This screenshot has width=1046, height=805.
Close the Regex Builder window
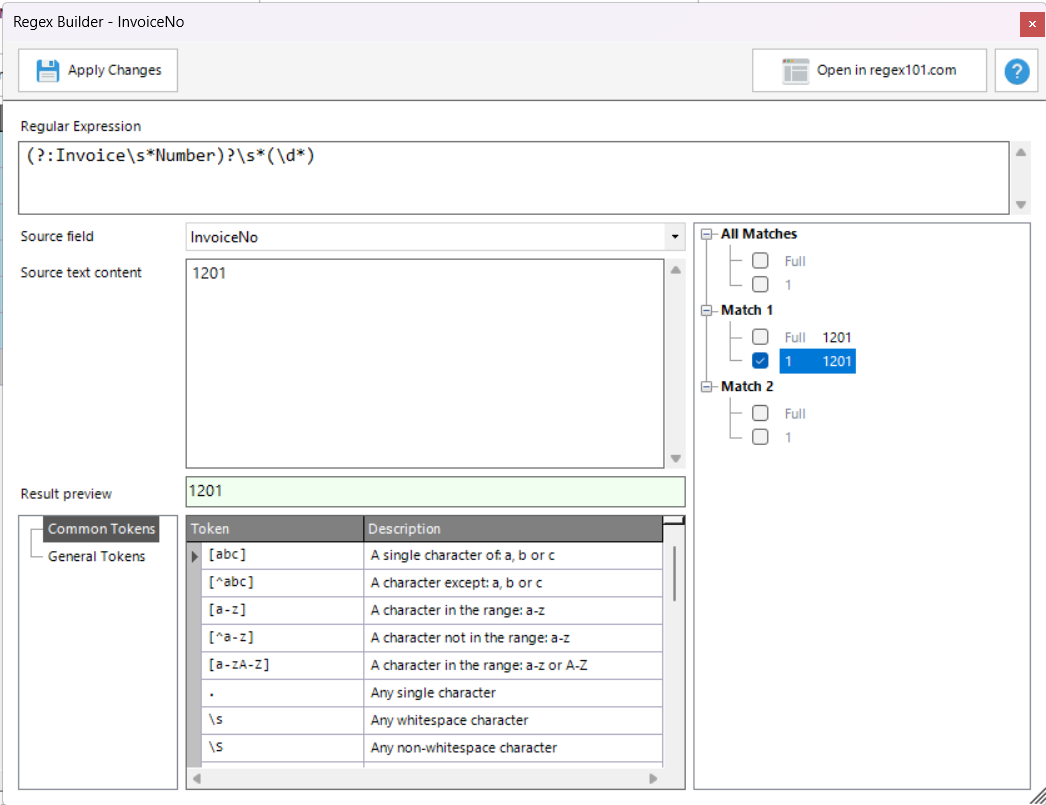coord(1032,24)
